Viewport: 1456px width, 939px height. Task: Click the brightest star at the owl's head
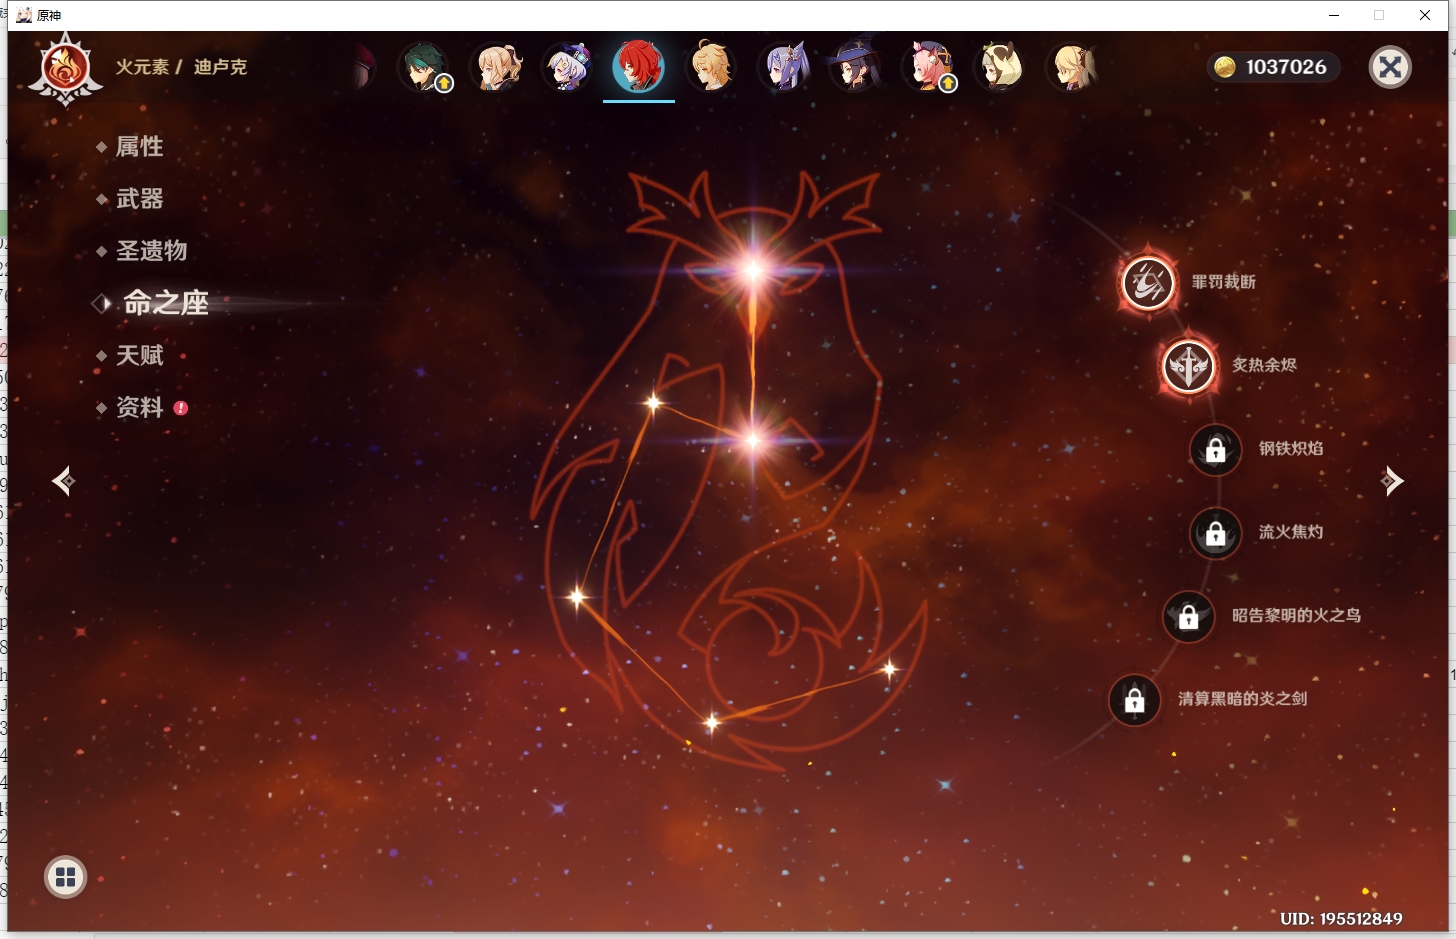753,269
